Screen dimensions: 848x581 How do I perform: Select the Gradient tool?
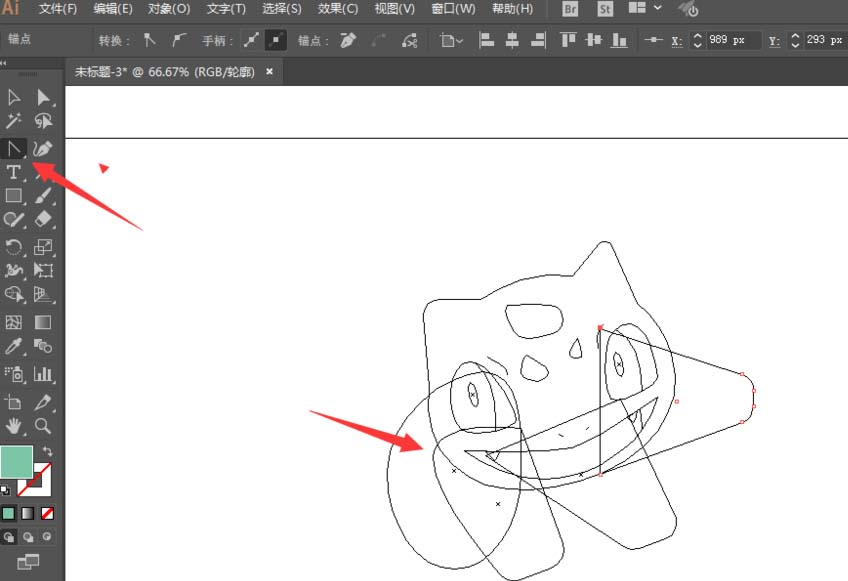43,322
